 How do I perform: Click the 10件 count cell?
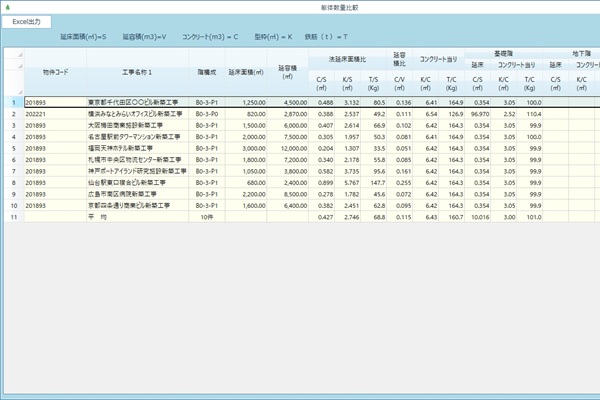(207, 217)
